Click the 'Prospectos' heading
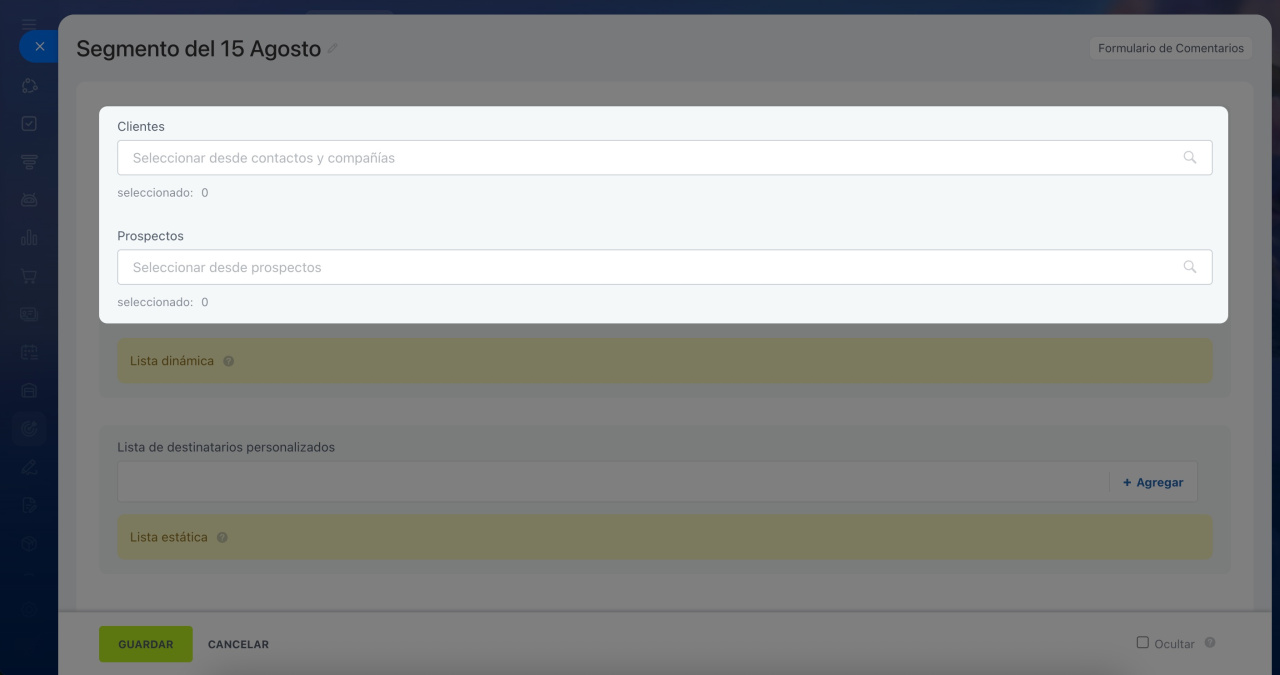 [x=151, y=236]
